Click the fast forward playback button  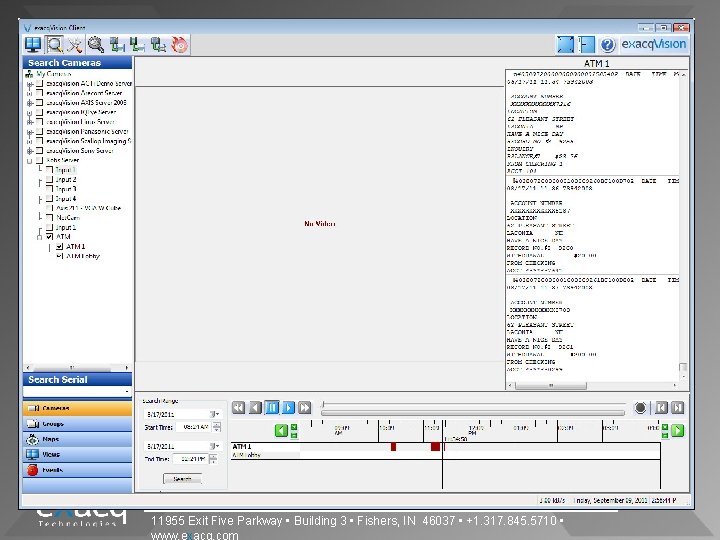[304, 407]
